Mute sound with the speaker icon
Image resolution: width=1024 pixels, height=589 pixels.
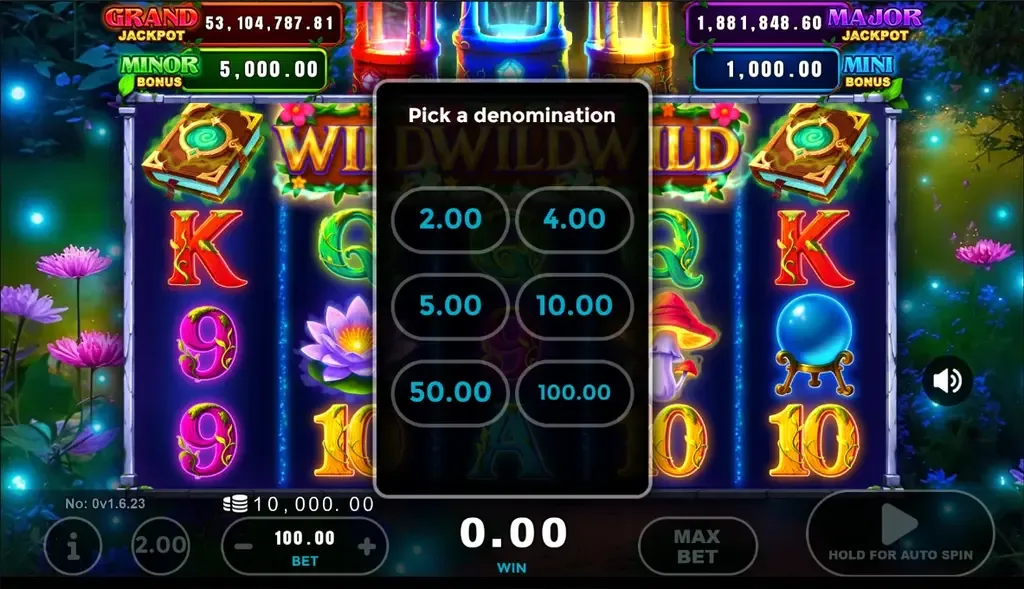pos(947,381)
